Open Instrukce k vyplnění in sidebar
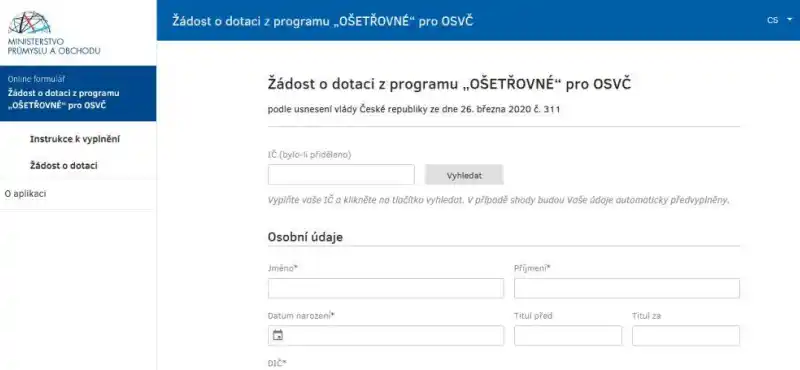This screenshot has width=800, height=370. 75,139
